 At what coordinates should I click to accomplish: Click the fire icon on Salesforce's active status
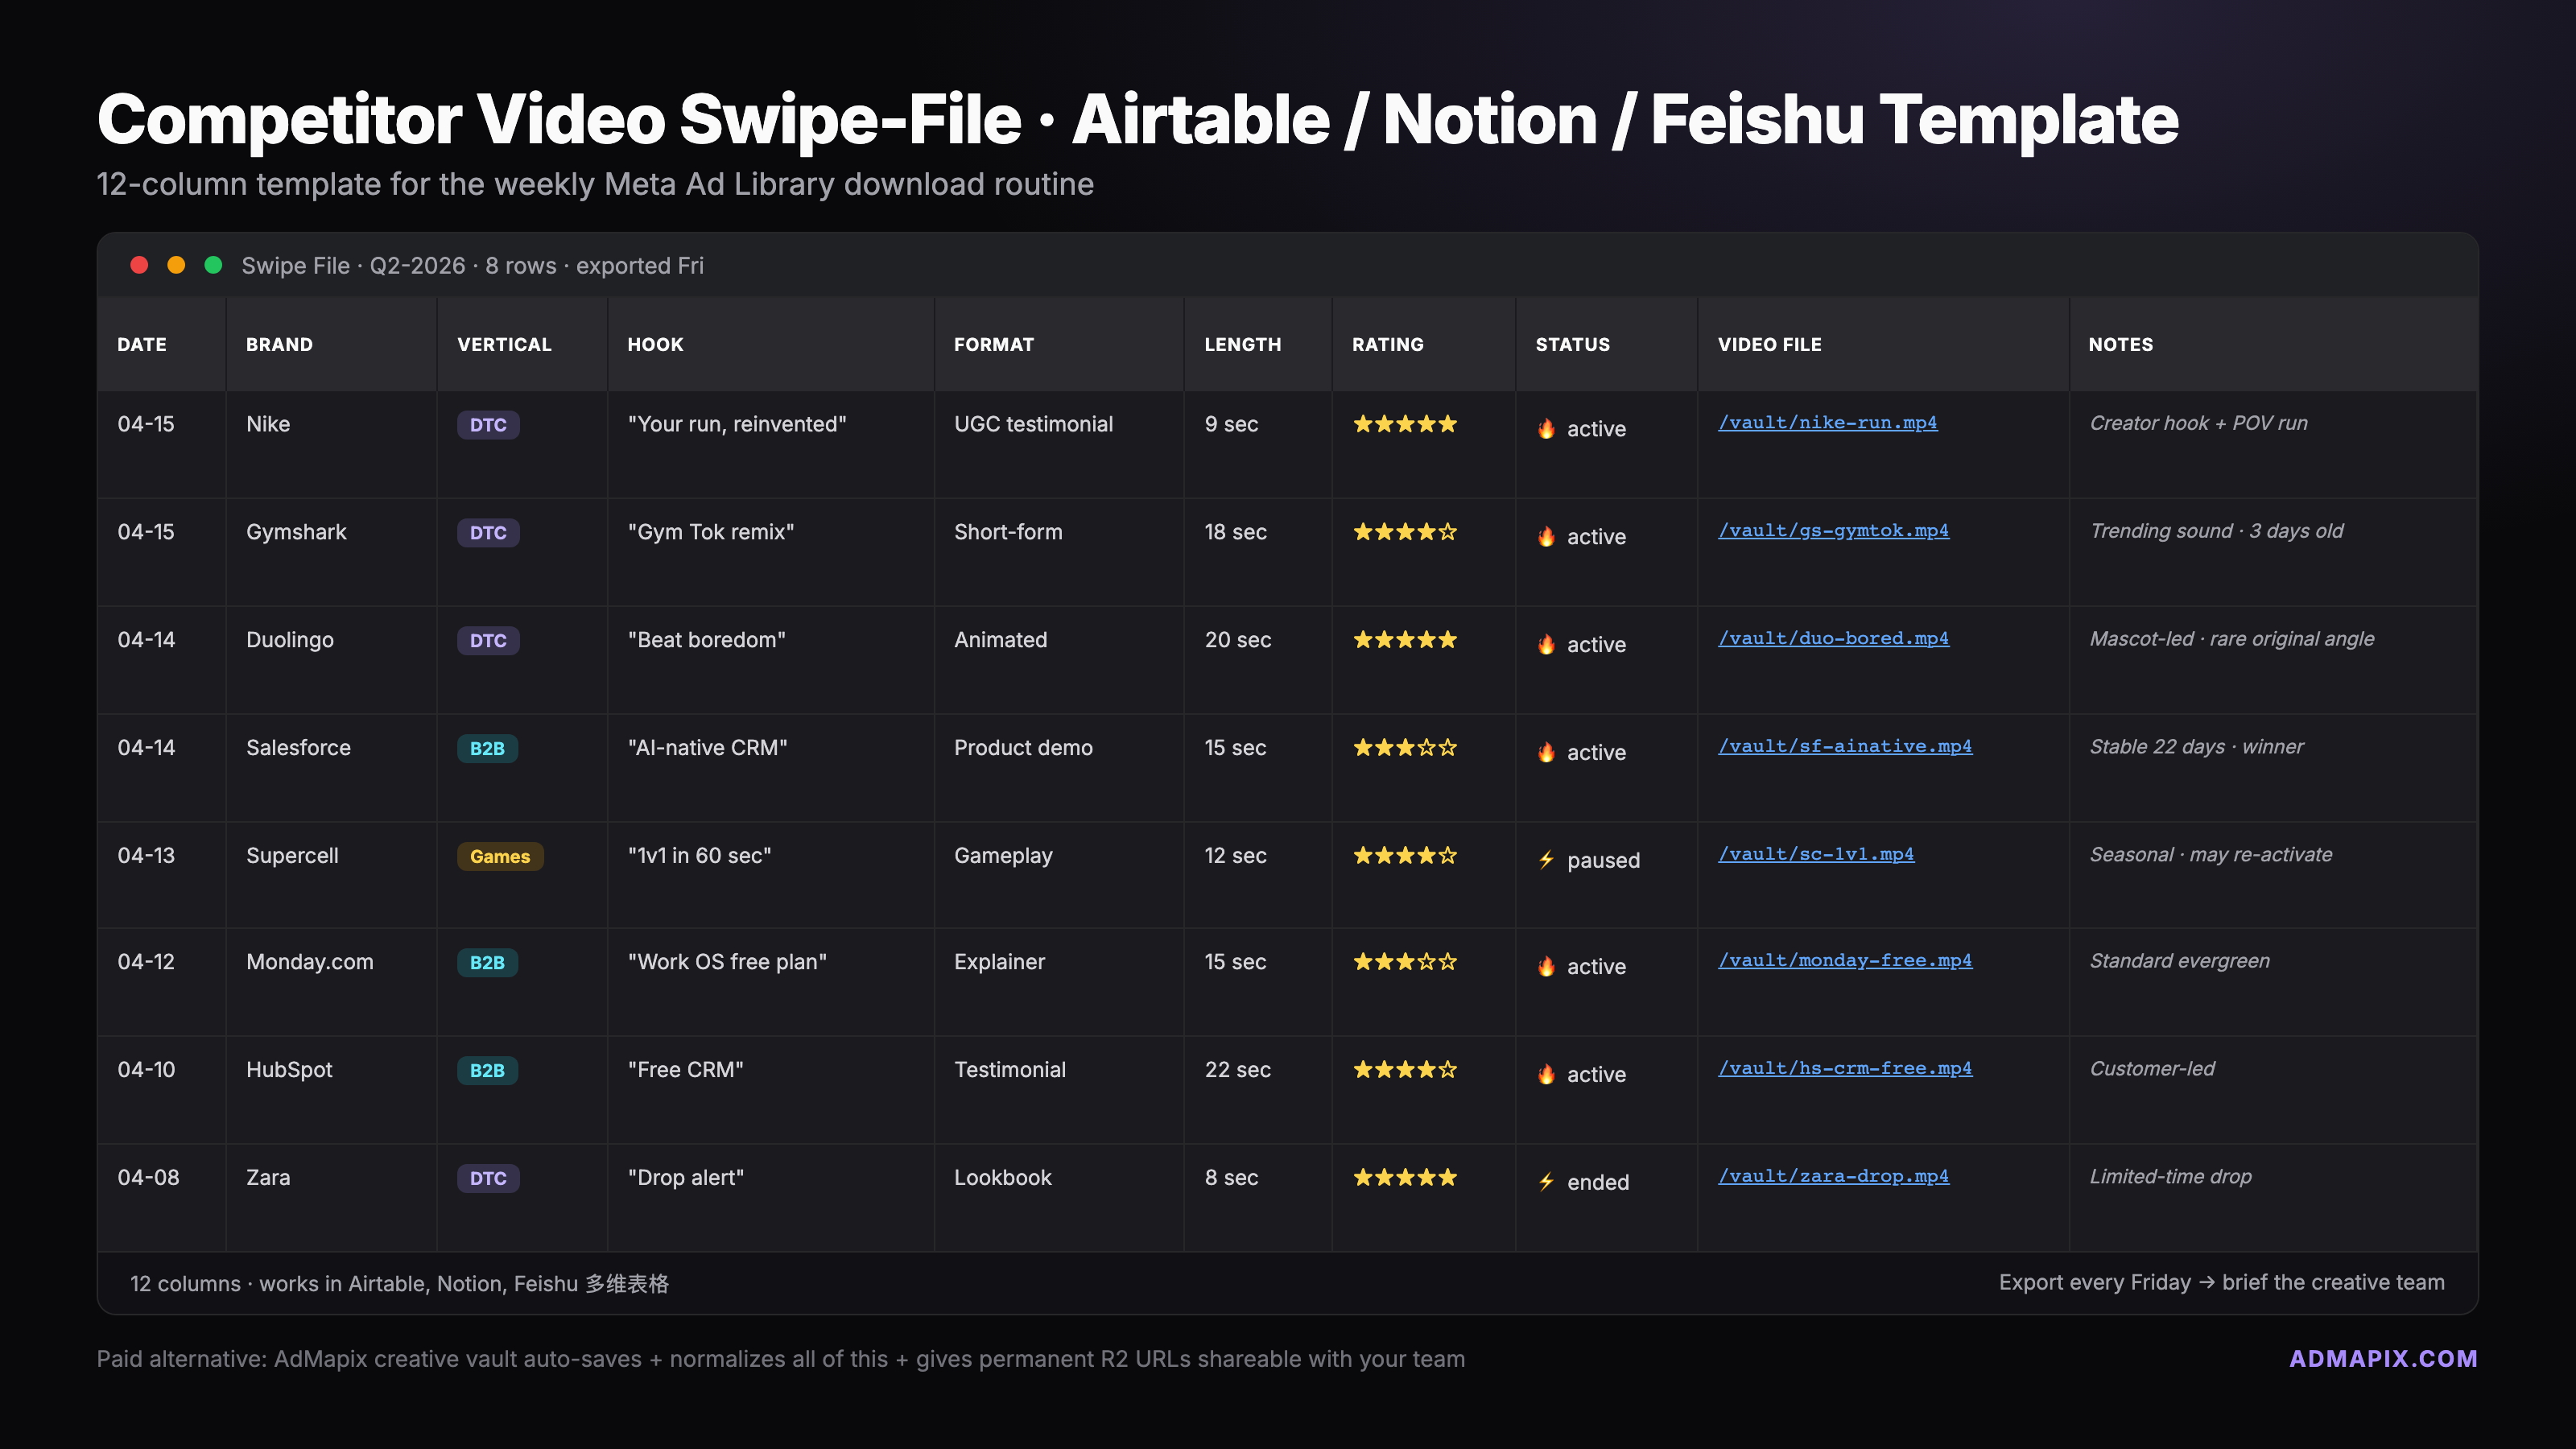coord(1546,752)
